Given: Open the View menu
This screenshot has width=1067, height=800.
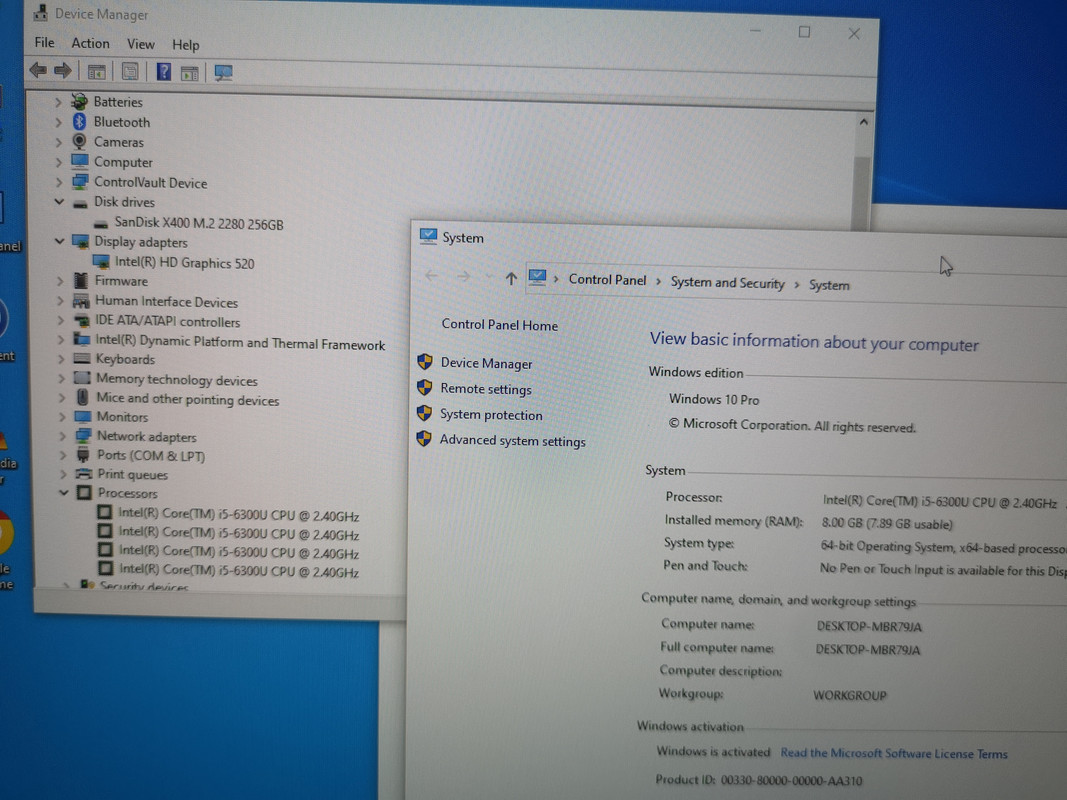Looking at the screenshot, I should tap(141, 44).
